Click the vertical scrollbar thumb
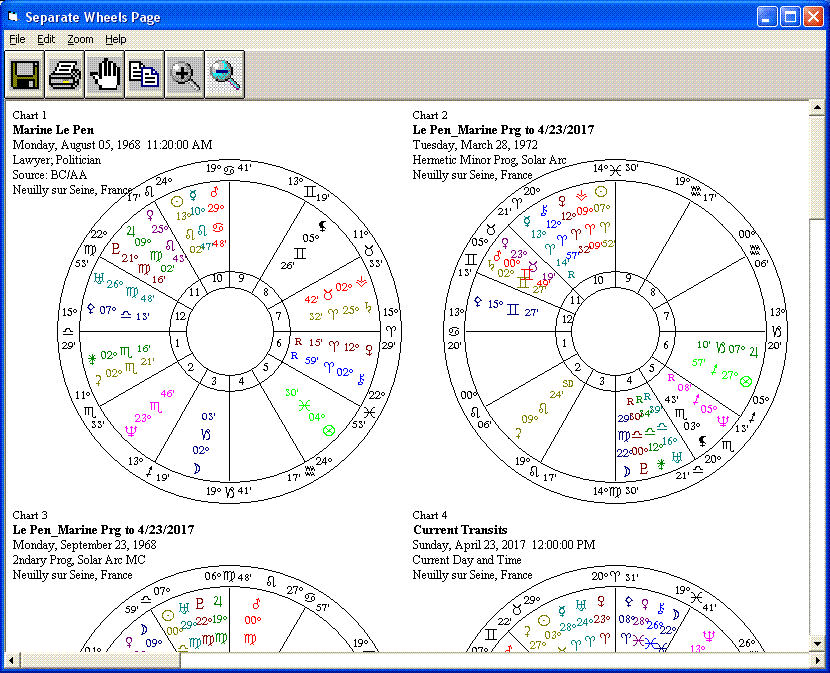The width and height of the screenshot is (830, 673). (x=817, y=166)
